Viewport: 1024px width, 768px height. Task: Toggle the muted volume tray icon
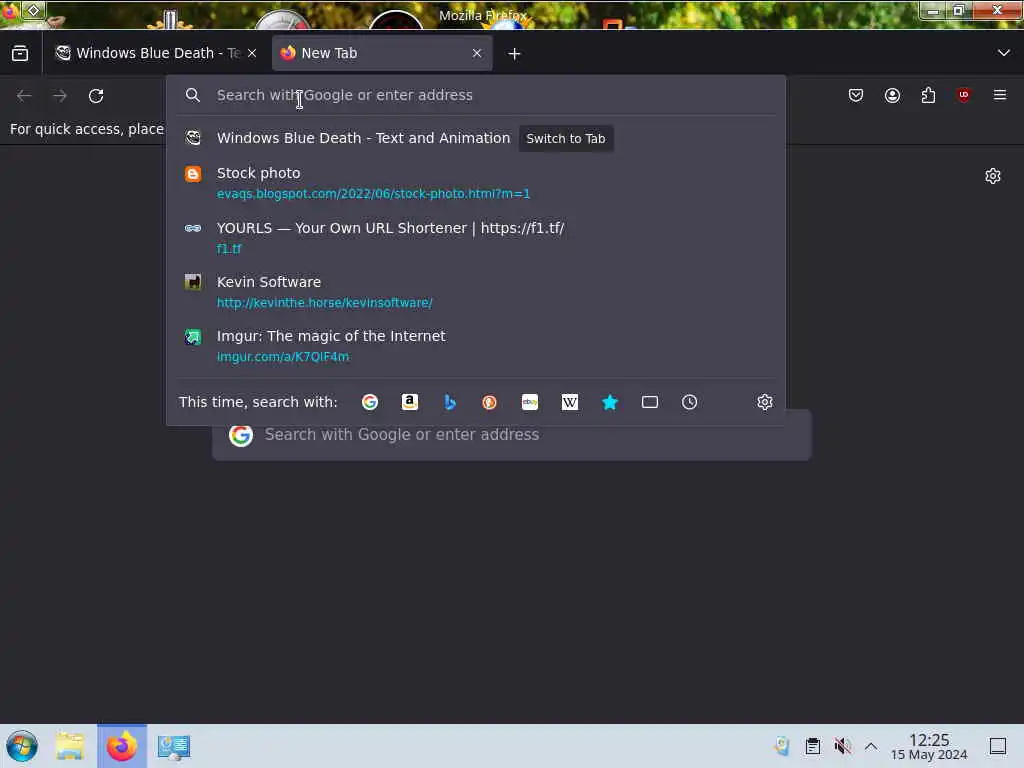842,746
